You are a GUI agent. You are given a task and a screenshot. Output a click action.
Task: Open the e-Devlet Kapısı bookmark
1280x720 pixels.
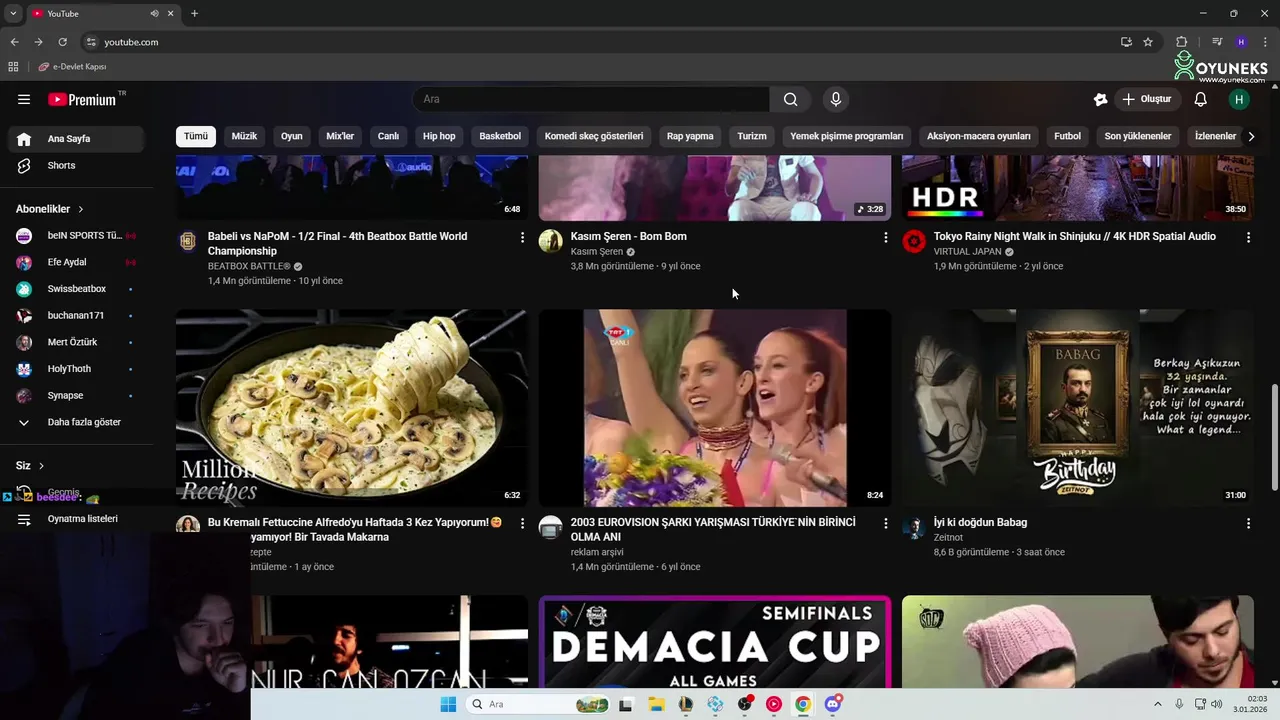pos(72,67)
